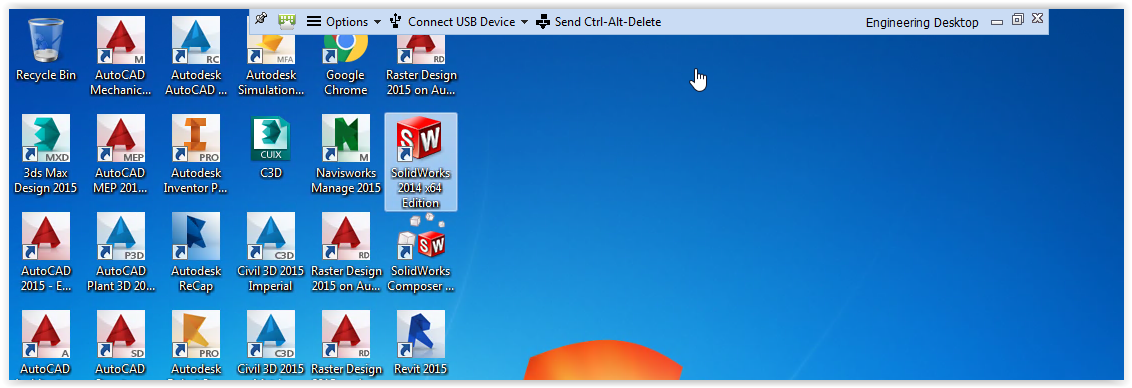Screen dimensions: 1132x388
Task: Select the Autodesk Simulation MFA shortcut
Action: tap(271, 65)
